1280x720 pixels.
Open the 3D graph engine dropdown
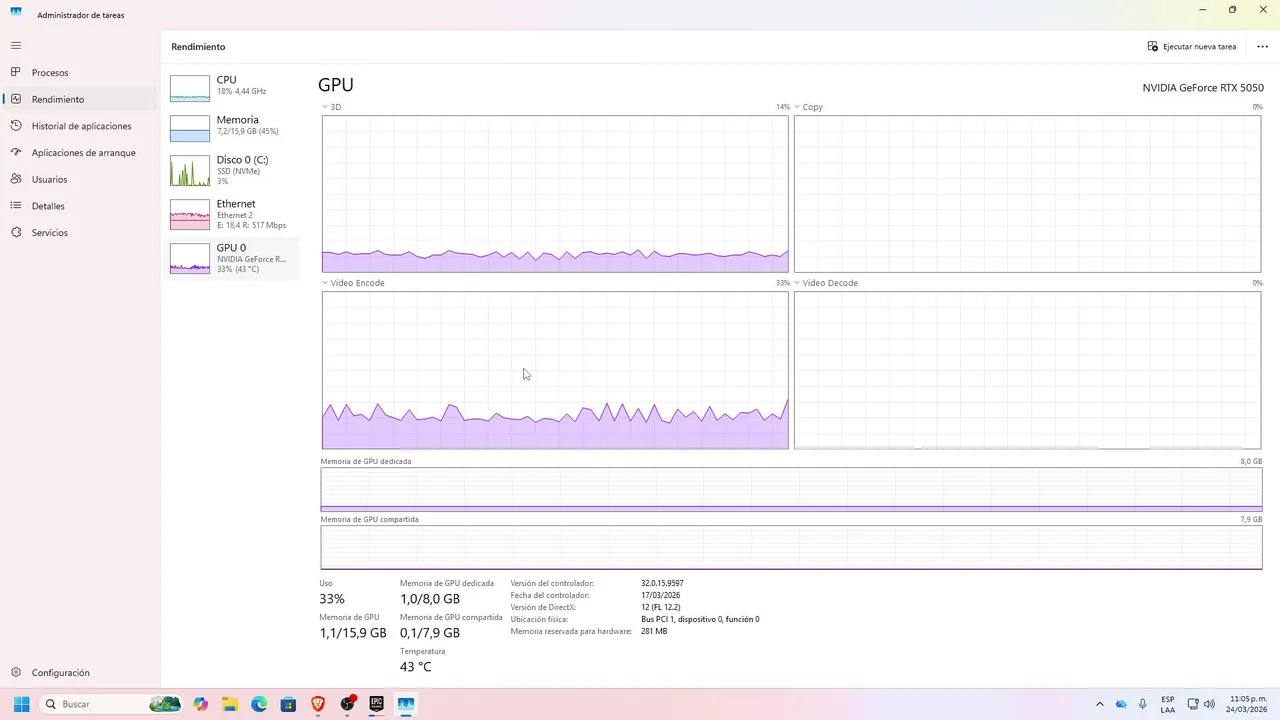click(325, 107)
